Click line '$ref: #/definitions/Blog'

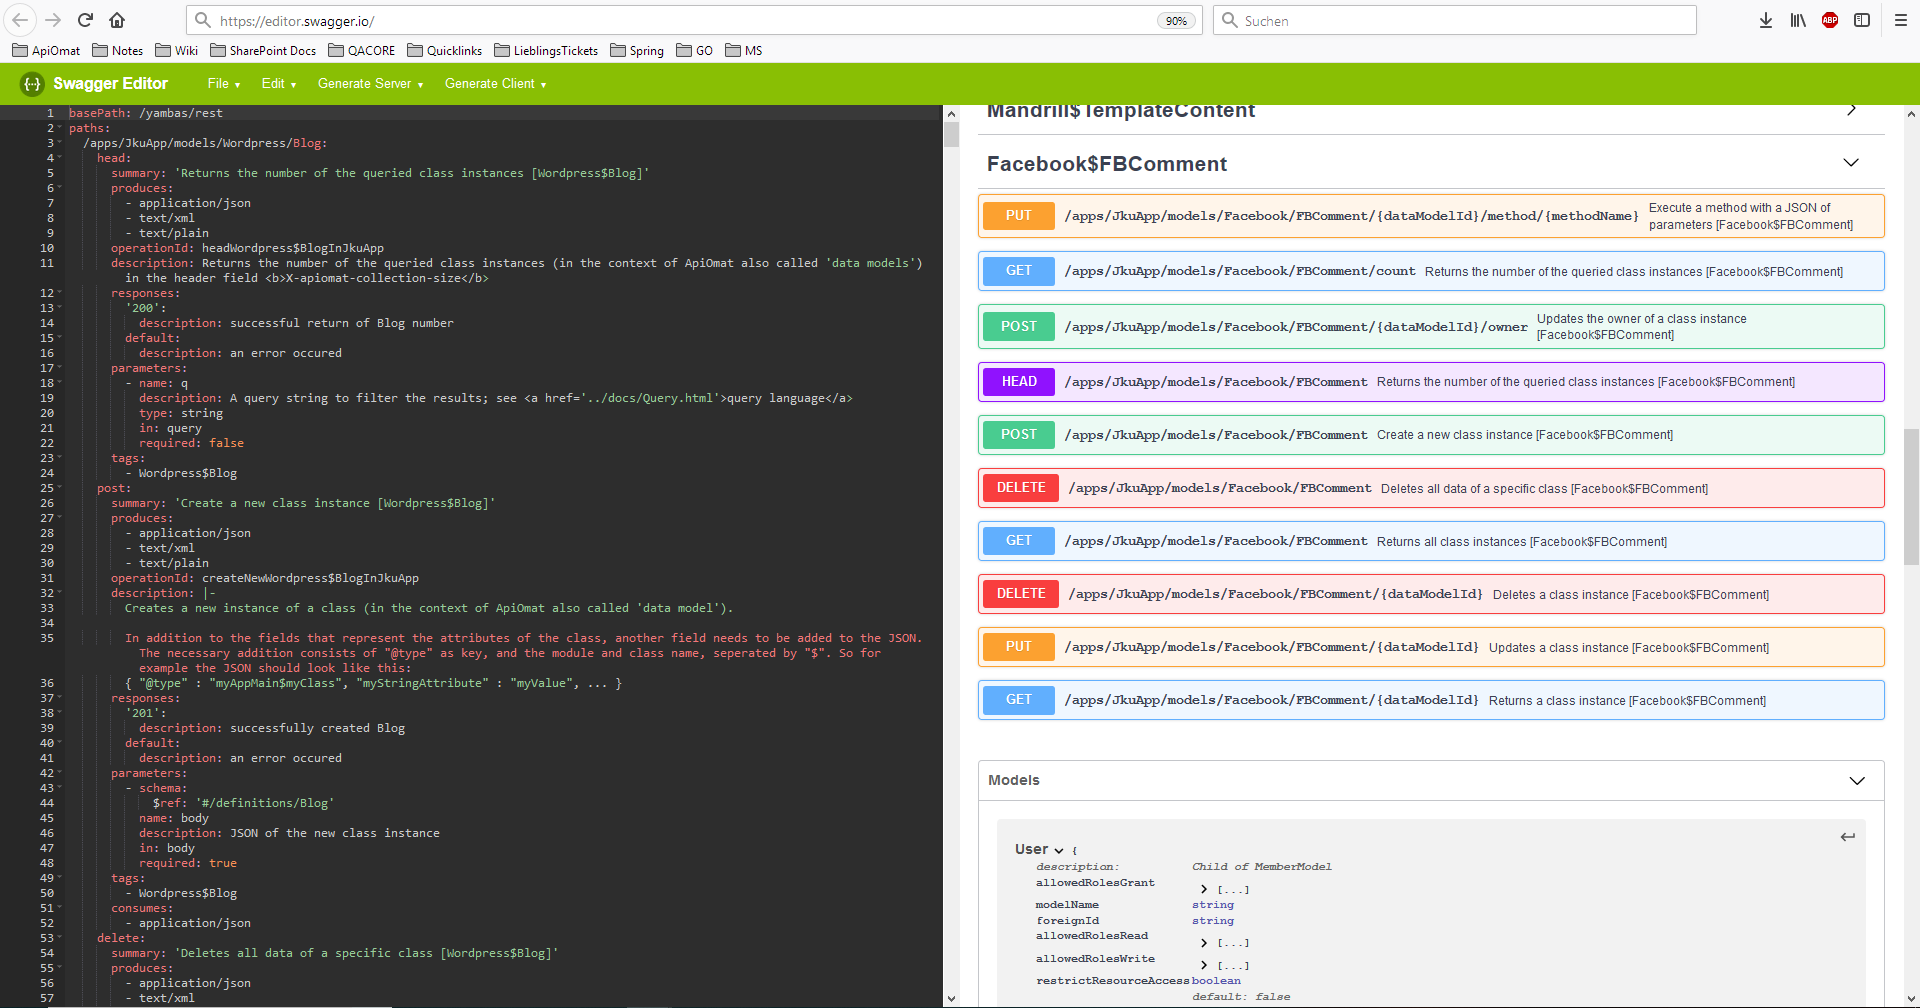pos(243,803)
